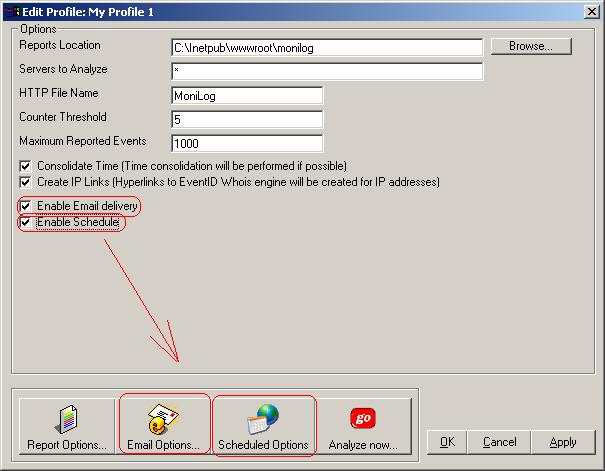The height and width of the screenshot is (471, 605).
Task: Toggle Create IP Links checkbox
Action: (x=26, y=183)
